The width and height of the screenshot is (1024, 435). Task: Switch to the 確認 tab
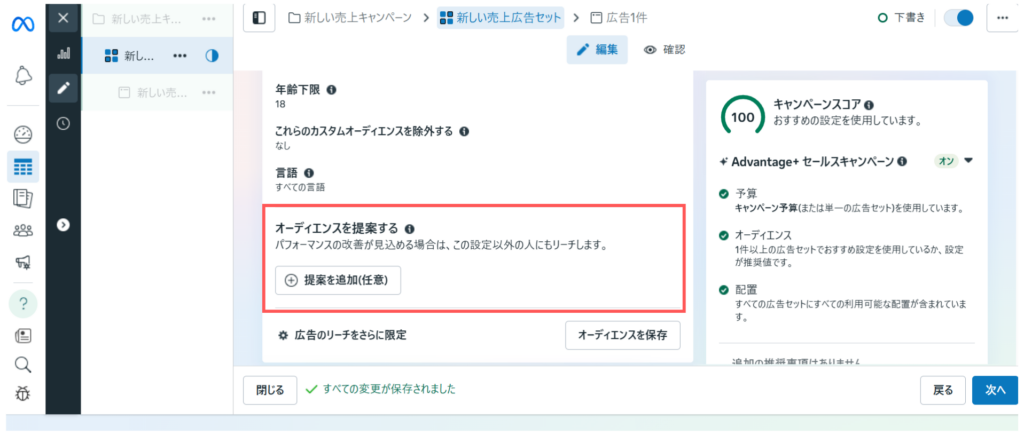click(665, 50)
